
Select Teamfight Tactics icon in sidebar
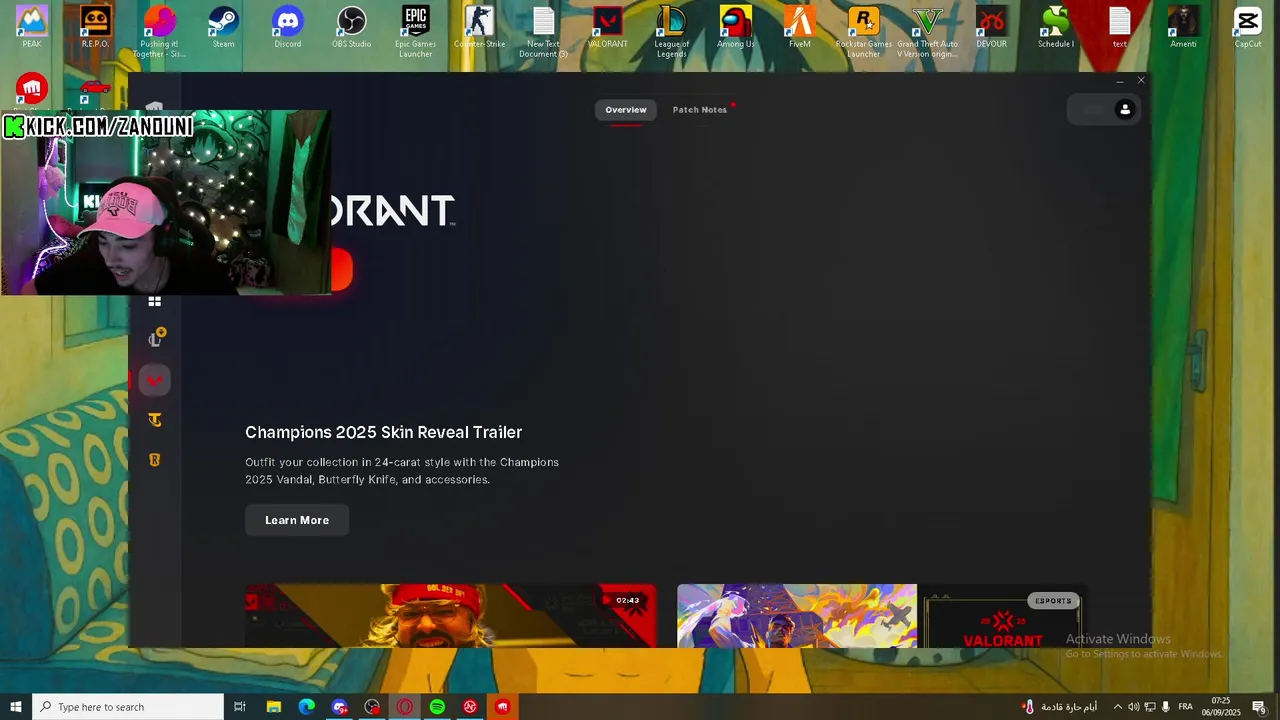[155, 420]
